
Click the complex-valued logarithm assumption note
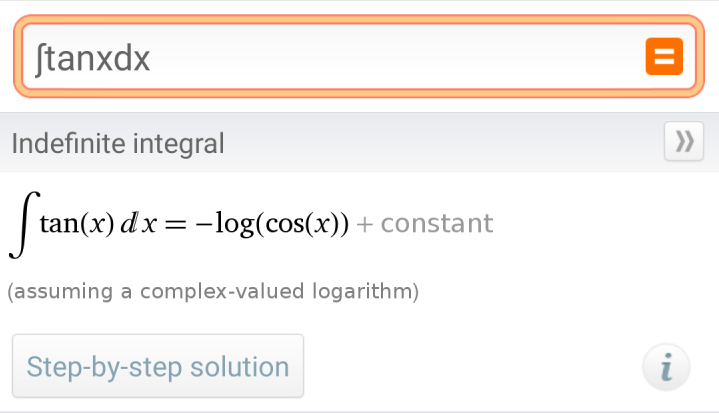tap(212, 292)
